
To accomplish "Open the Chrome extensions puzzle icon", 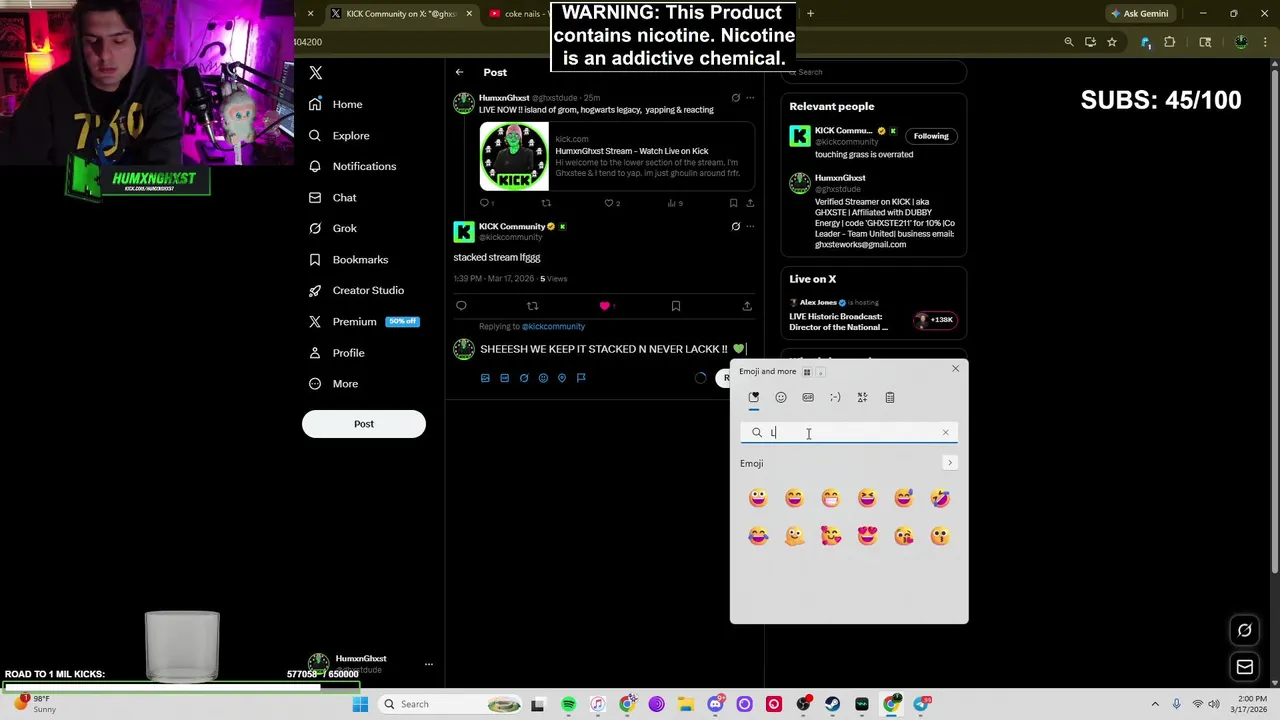I will pos(1169,42).
